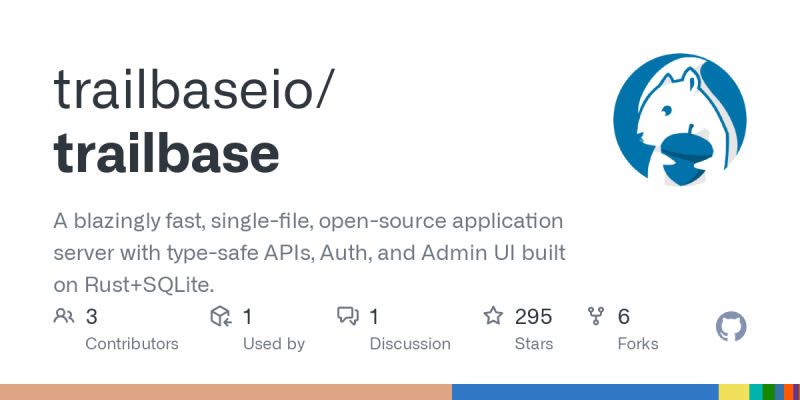Click the large blue language bar segment

click(x=585, y=391)
